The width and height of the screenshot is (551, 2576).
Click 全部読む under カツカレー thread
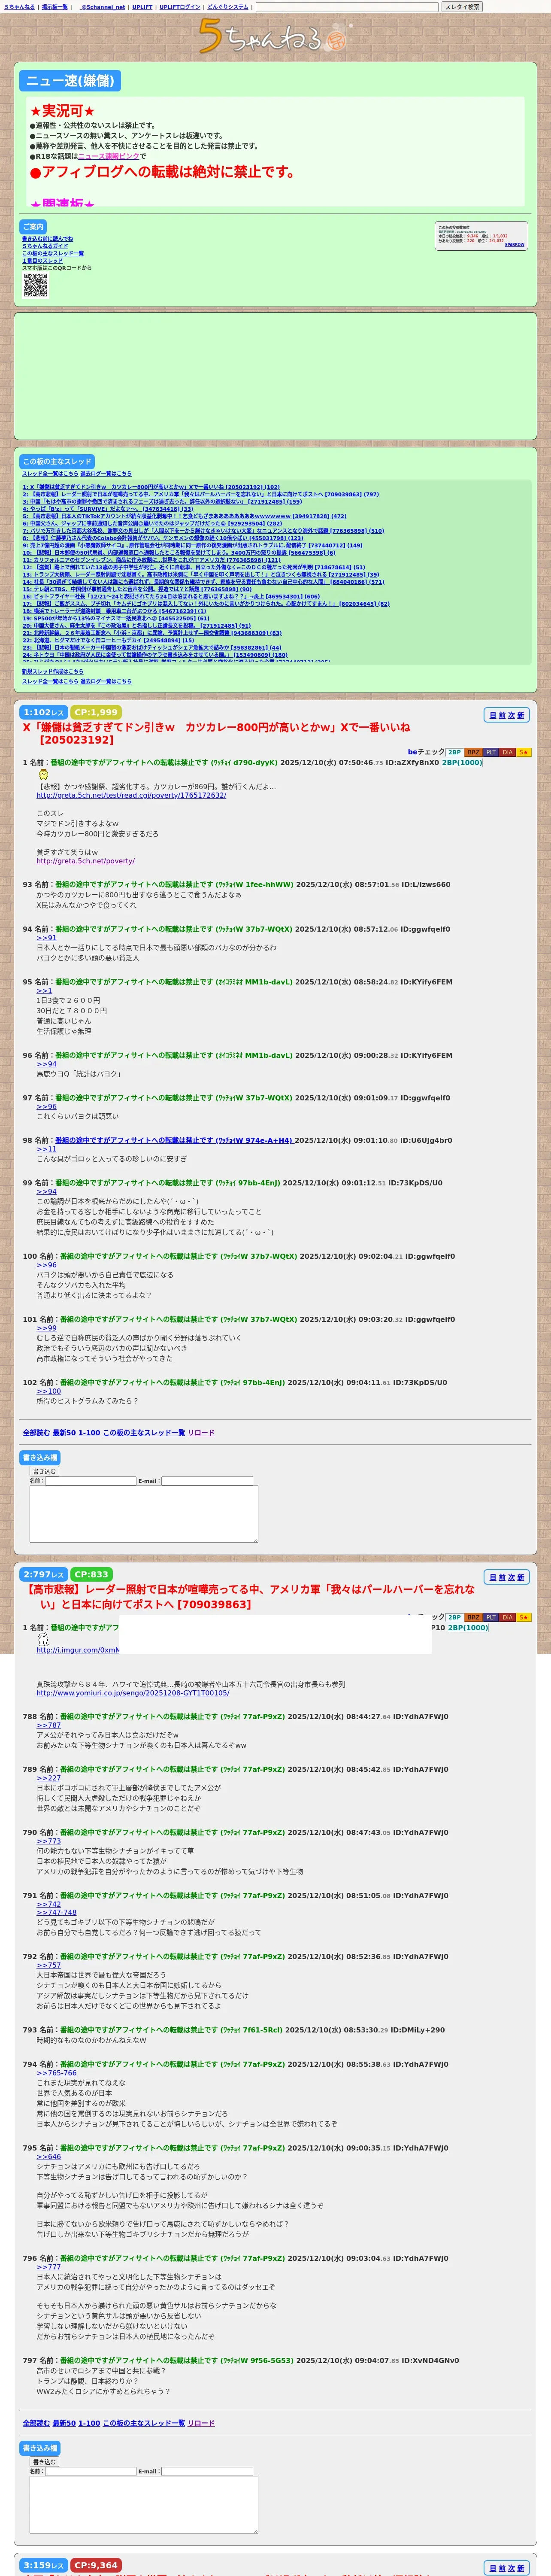click(36, 1433)
